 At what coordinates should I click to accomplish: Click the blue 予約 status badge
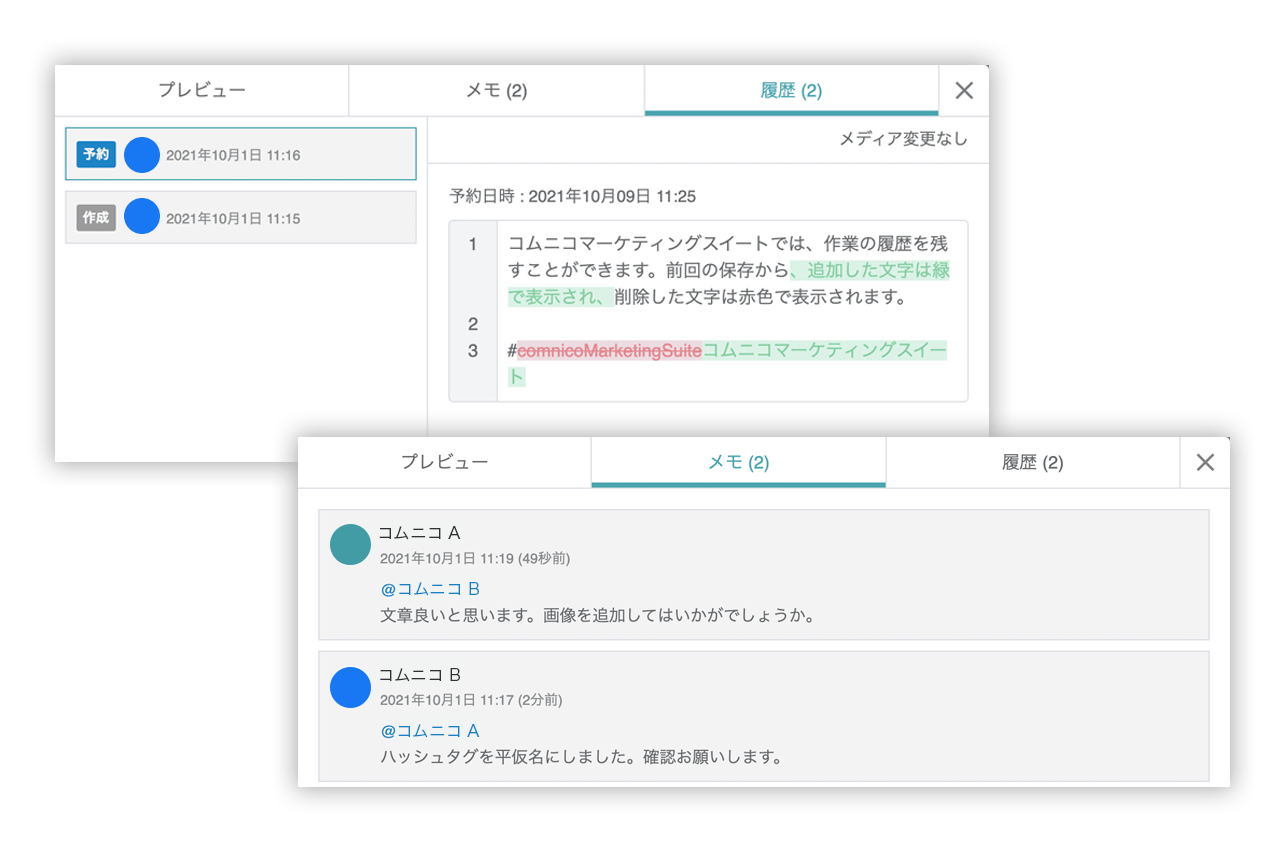tap(96, 155)
